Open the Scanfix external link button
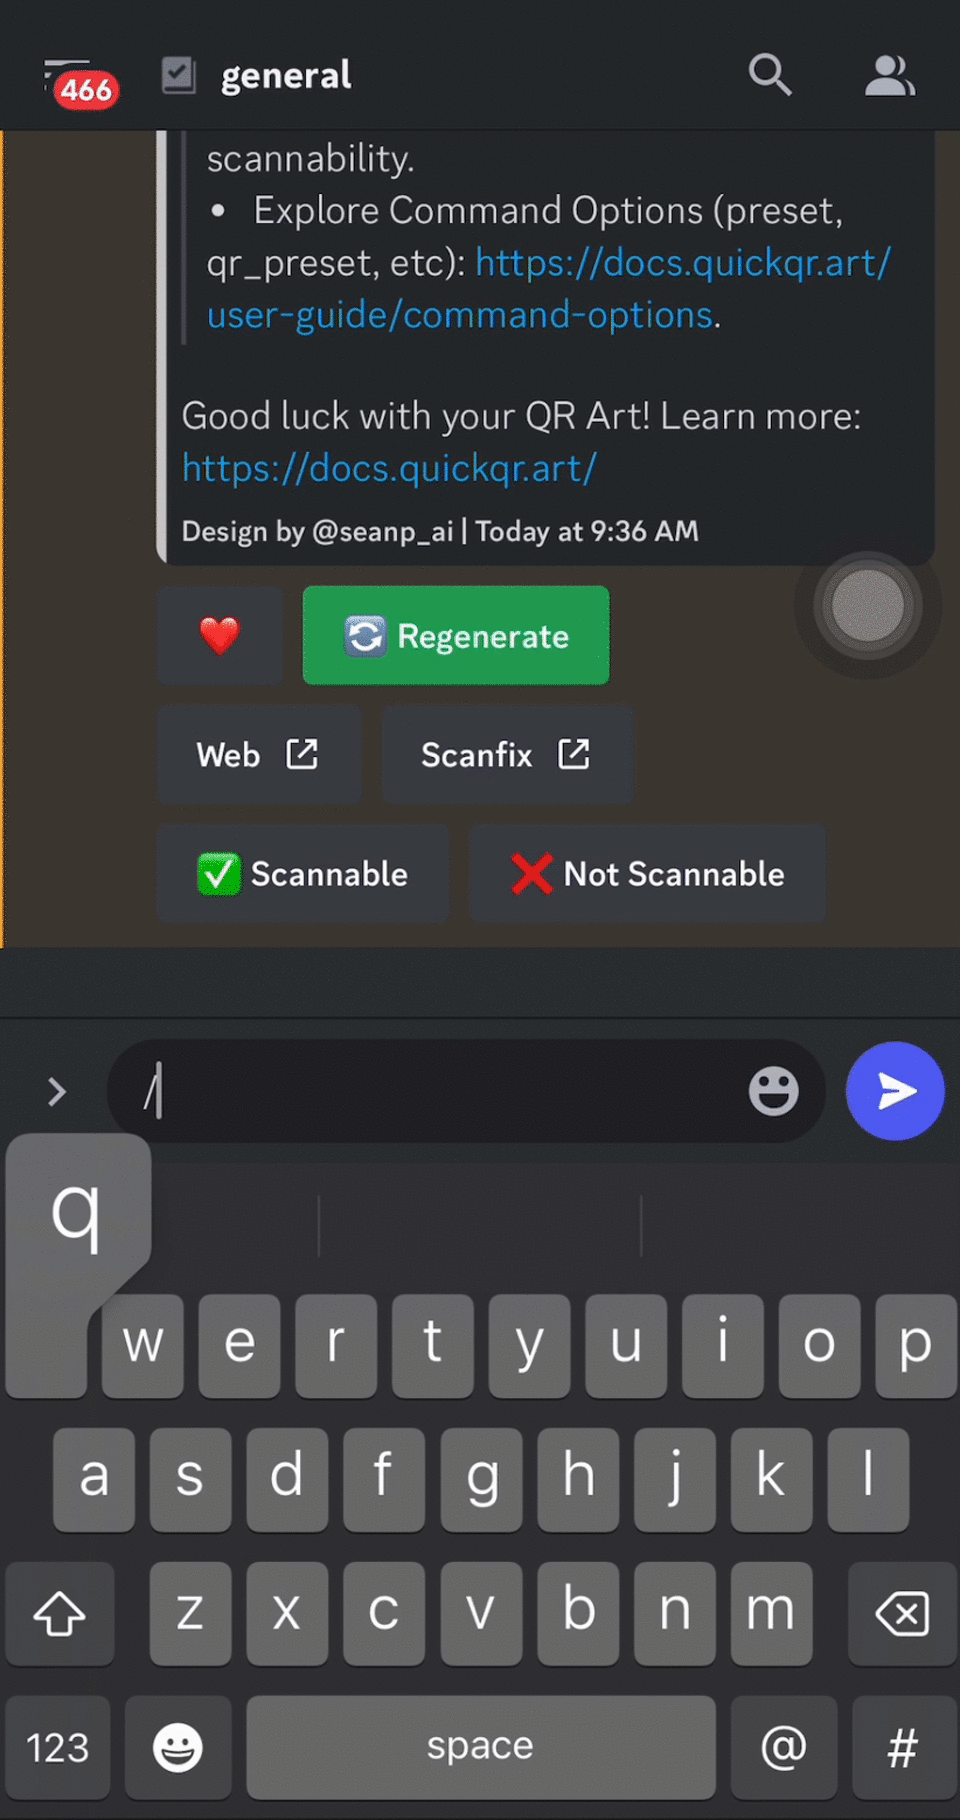This screenshot has height=1820, width=960. pyautogui.click(x=507, y=754)
